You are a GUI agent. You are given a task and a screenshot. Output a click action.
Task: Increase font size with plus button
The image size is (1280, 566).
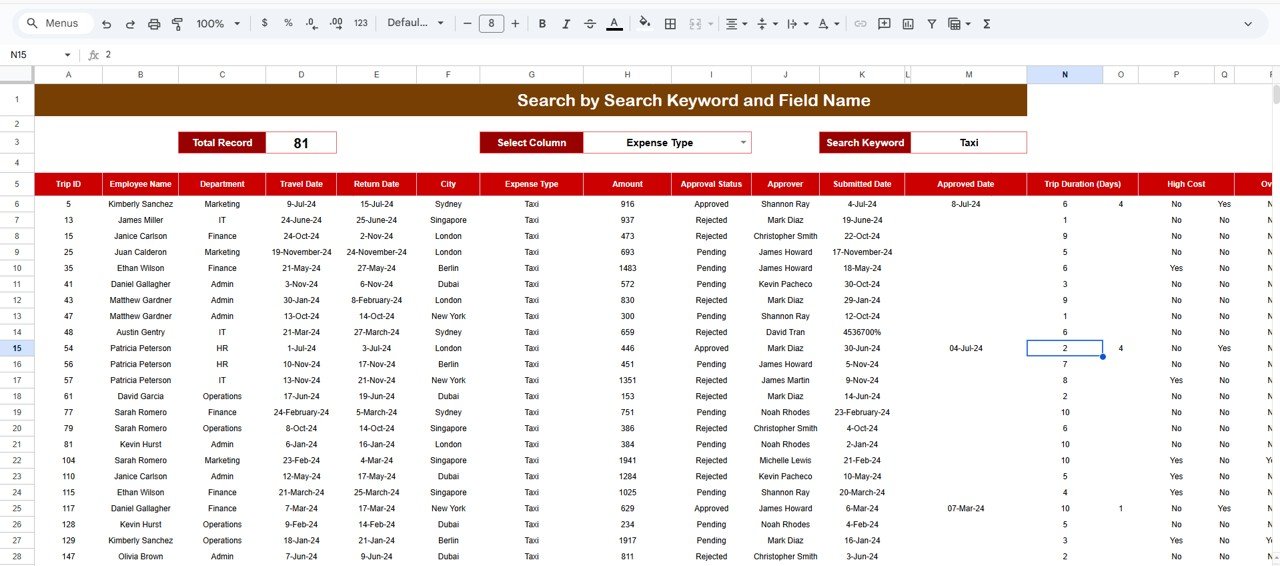point(515,23)
